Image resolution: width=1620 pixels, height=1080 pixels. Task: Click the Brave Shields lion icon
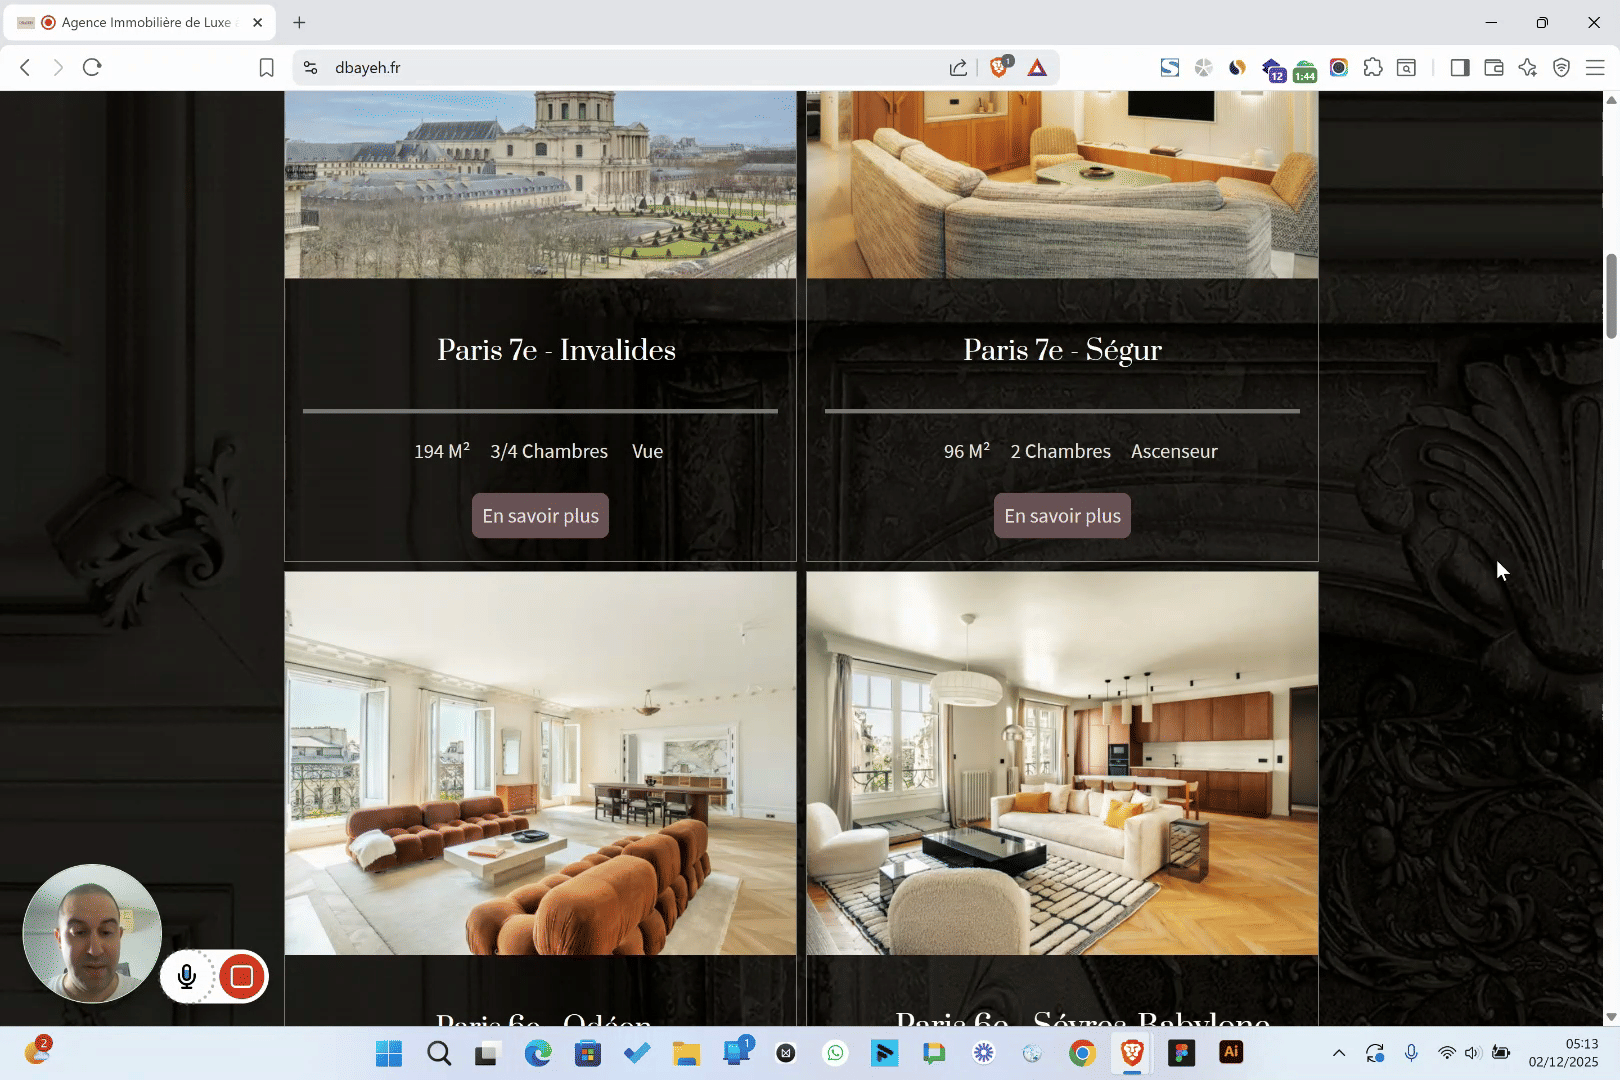tap(998, 67)
